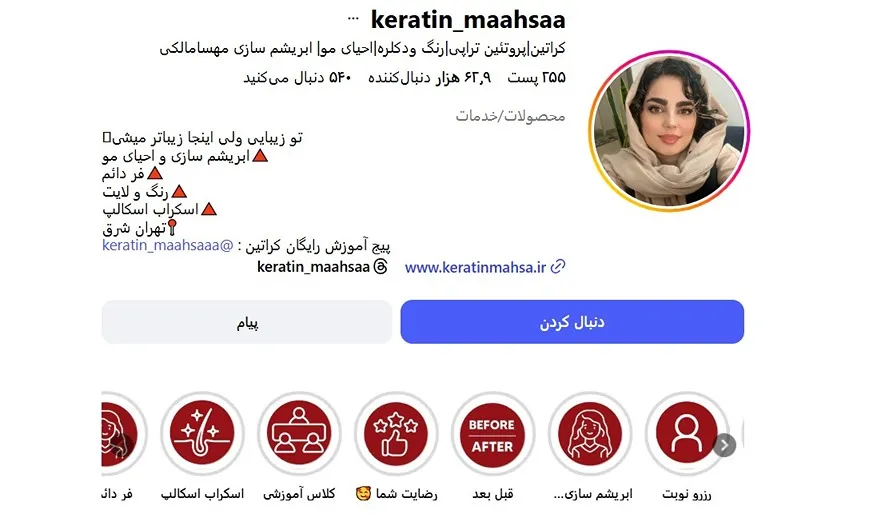873x522 pixels.
Task: View the profile picture story
Action: pos(669,131)
